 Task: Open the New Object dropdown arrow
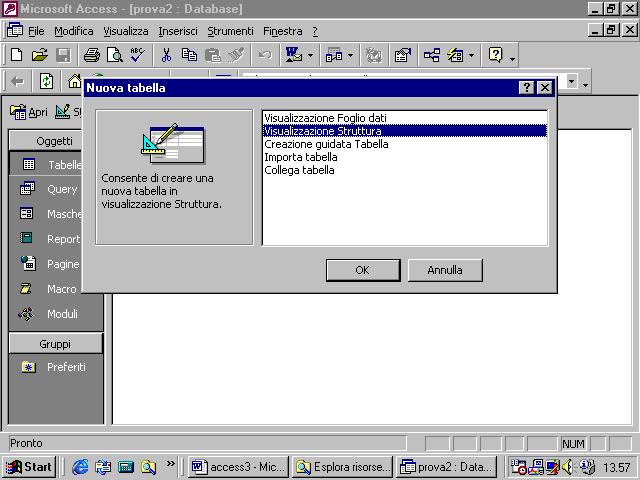(471, 55)
